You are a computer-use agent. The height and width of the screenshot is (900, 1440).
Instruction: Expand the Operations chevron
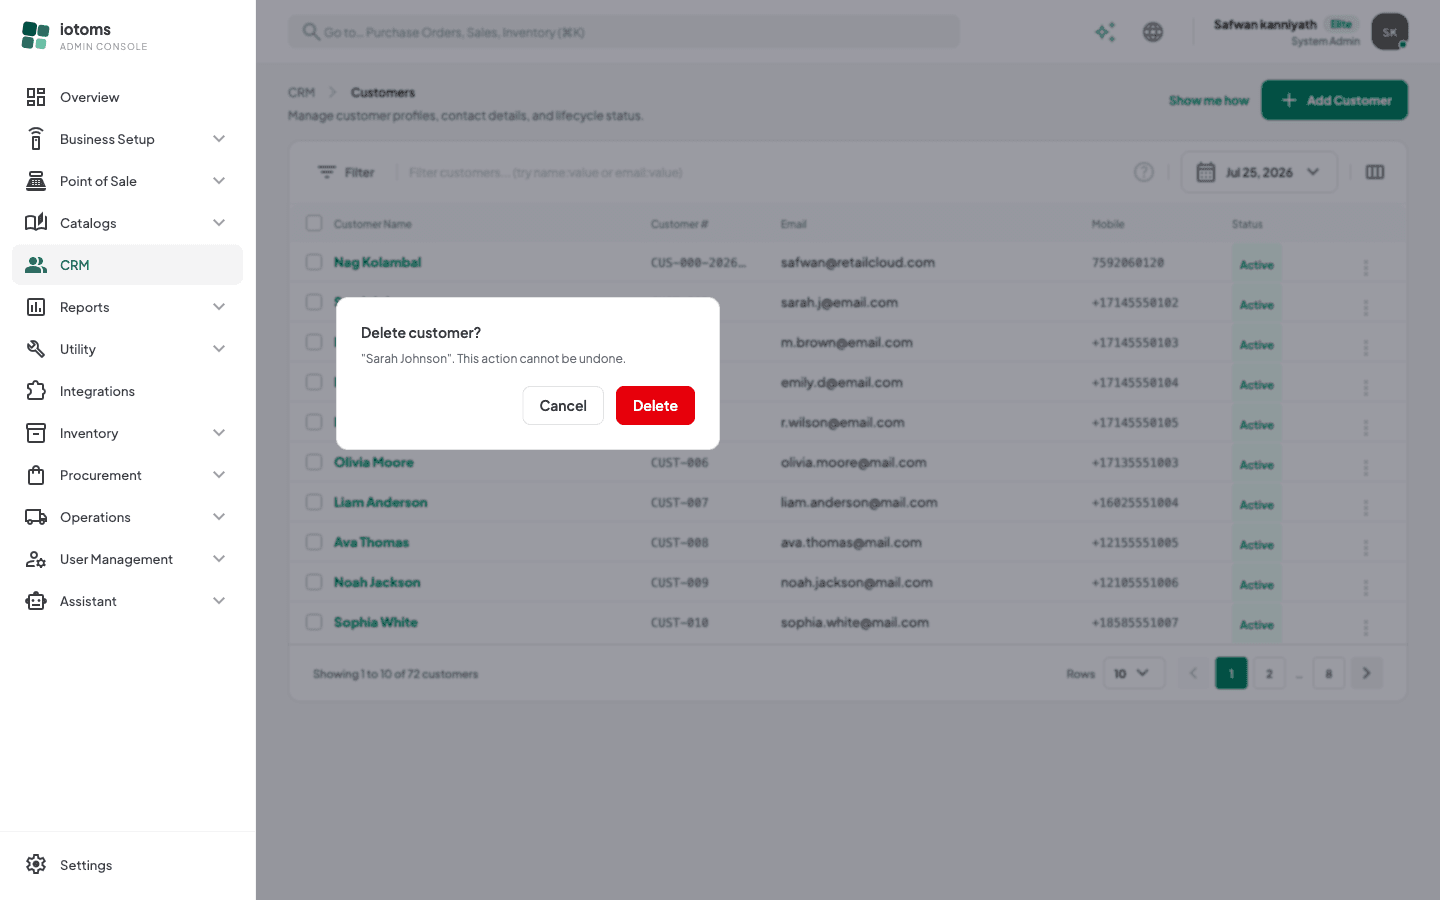click(x=219, y=517)
